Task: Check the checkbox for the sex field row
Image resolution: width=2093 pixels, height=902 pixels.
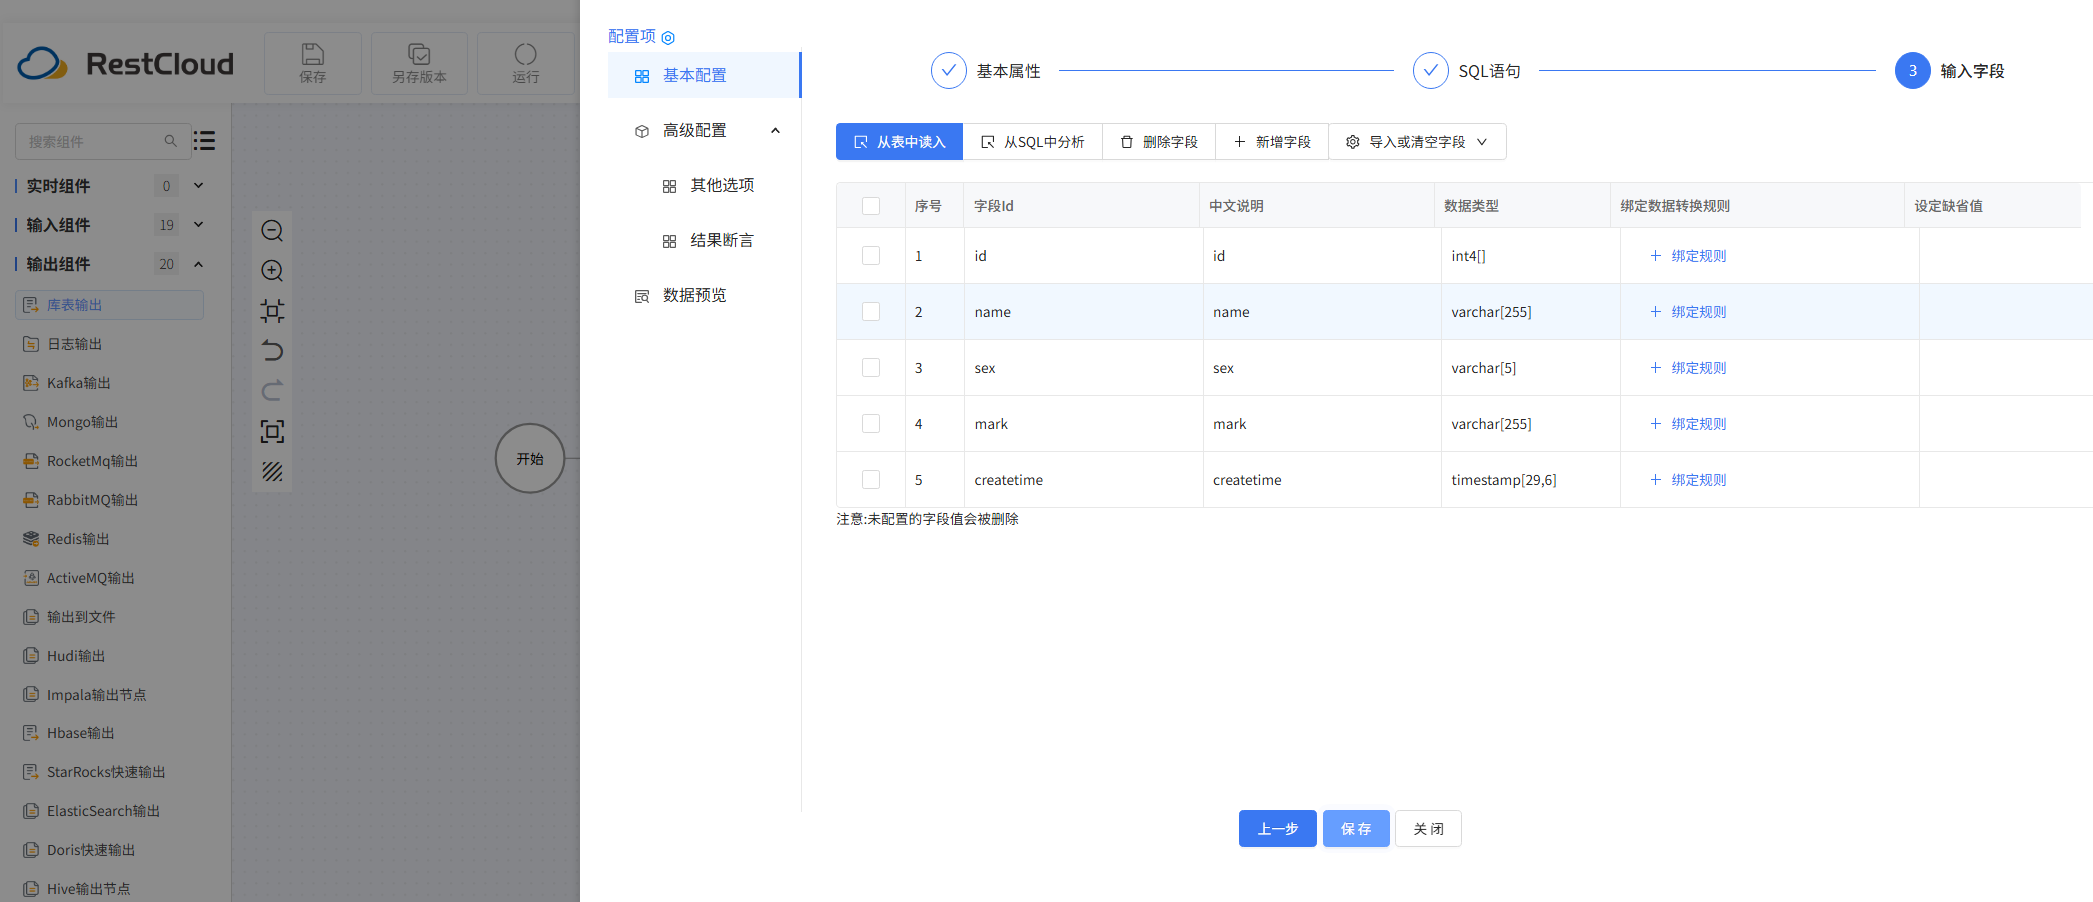Action: (870, 367)
